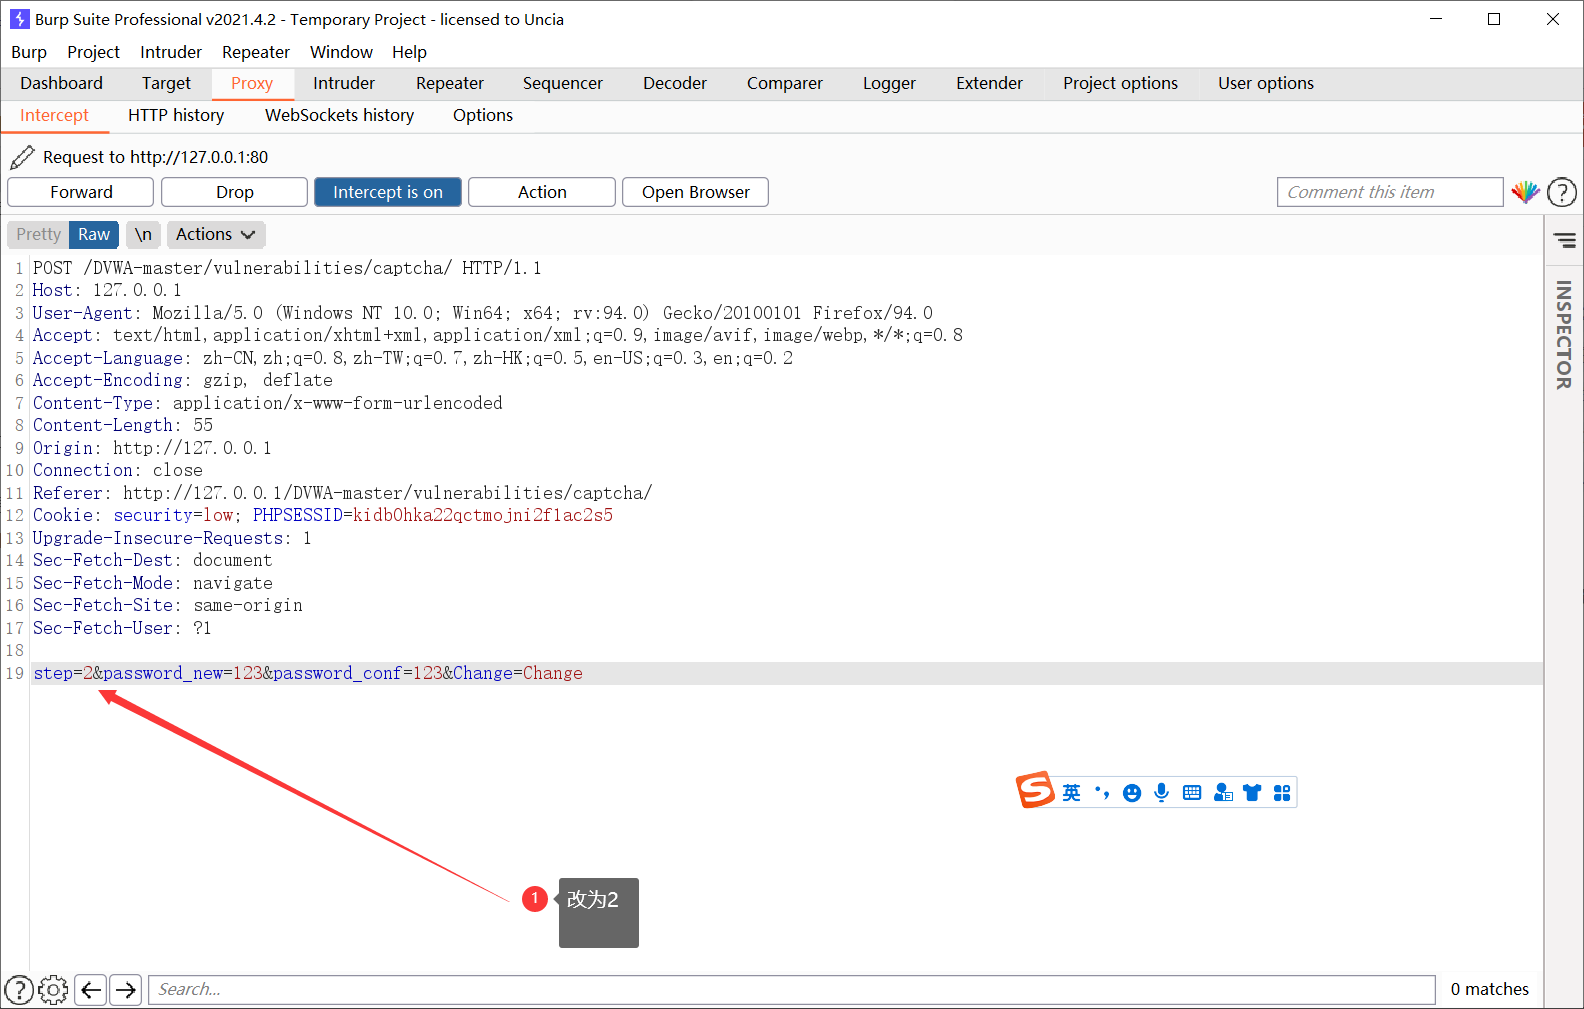Switch to Raw view

[x=94, y=234]
